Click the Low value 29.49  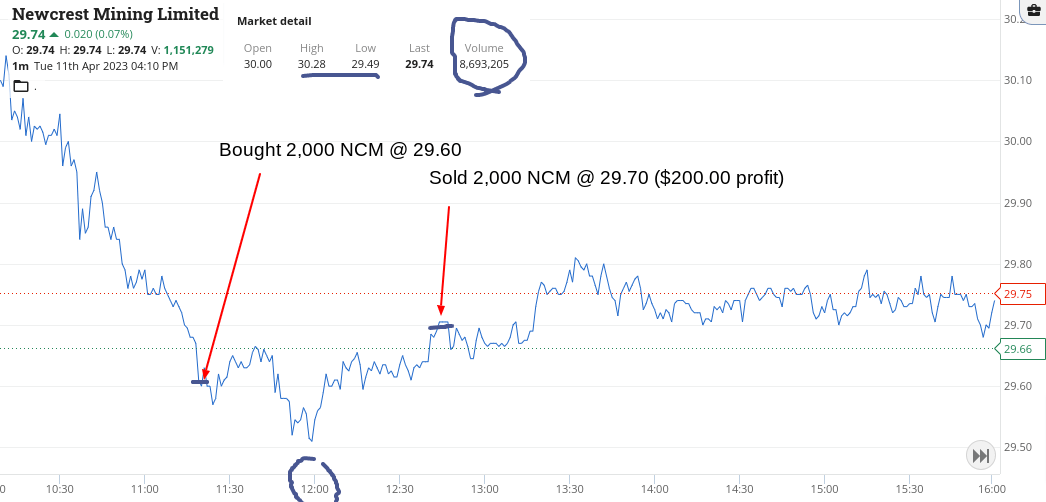(366, 64)
